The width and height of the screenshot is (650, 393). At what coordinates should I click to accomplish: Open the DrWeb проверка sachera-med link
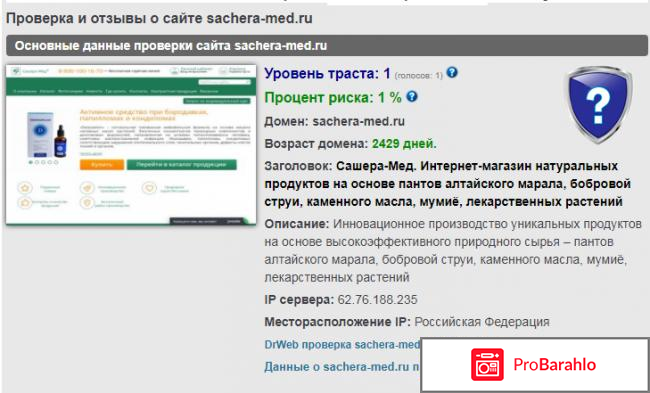tap(342, 345)
